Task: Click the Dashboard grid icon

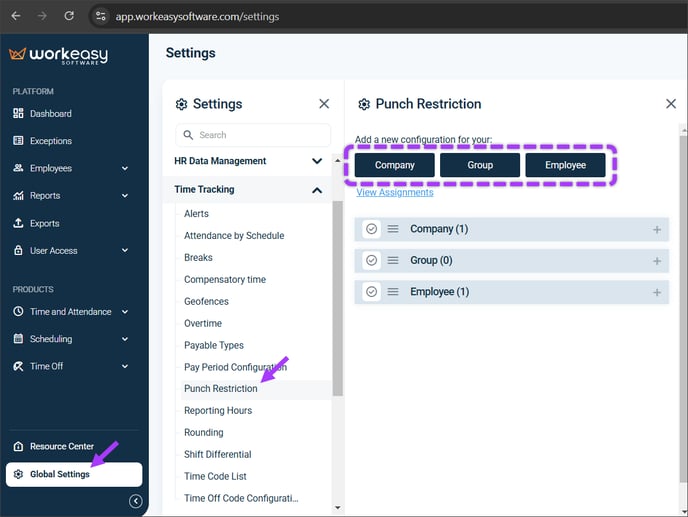Action: coord(18,113)
